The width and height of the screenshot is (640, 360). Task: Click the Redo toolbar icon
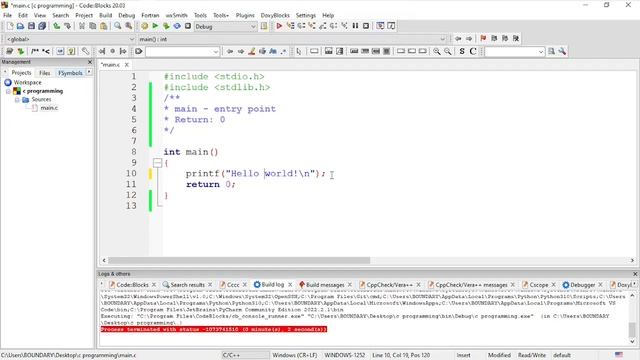pyautogui.click(x=67, y=26)
